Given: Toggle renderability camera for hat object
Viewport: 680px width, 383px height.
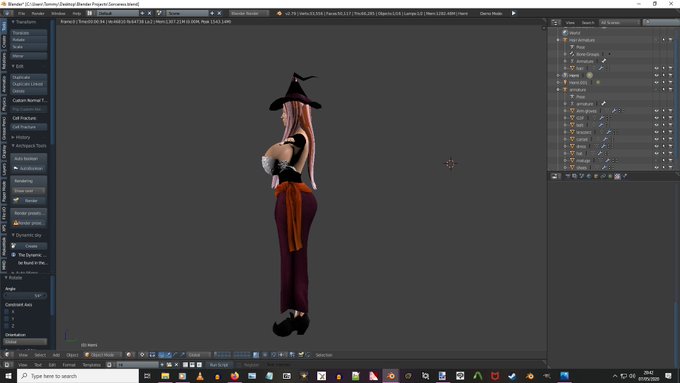Looking at the screenshot, I should (x=670, y=154).
